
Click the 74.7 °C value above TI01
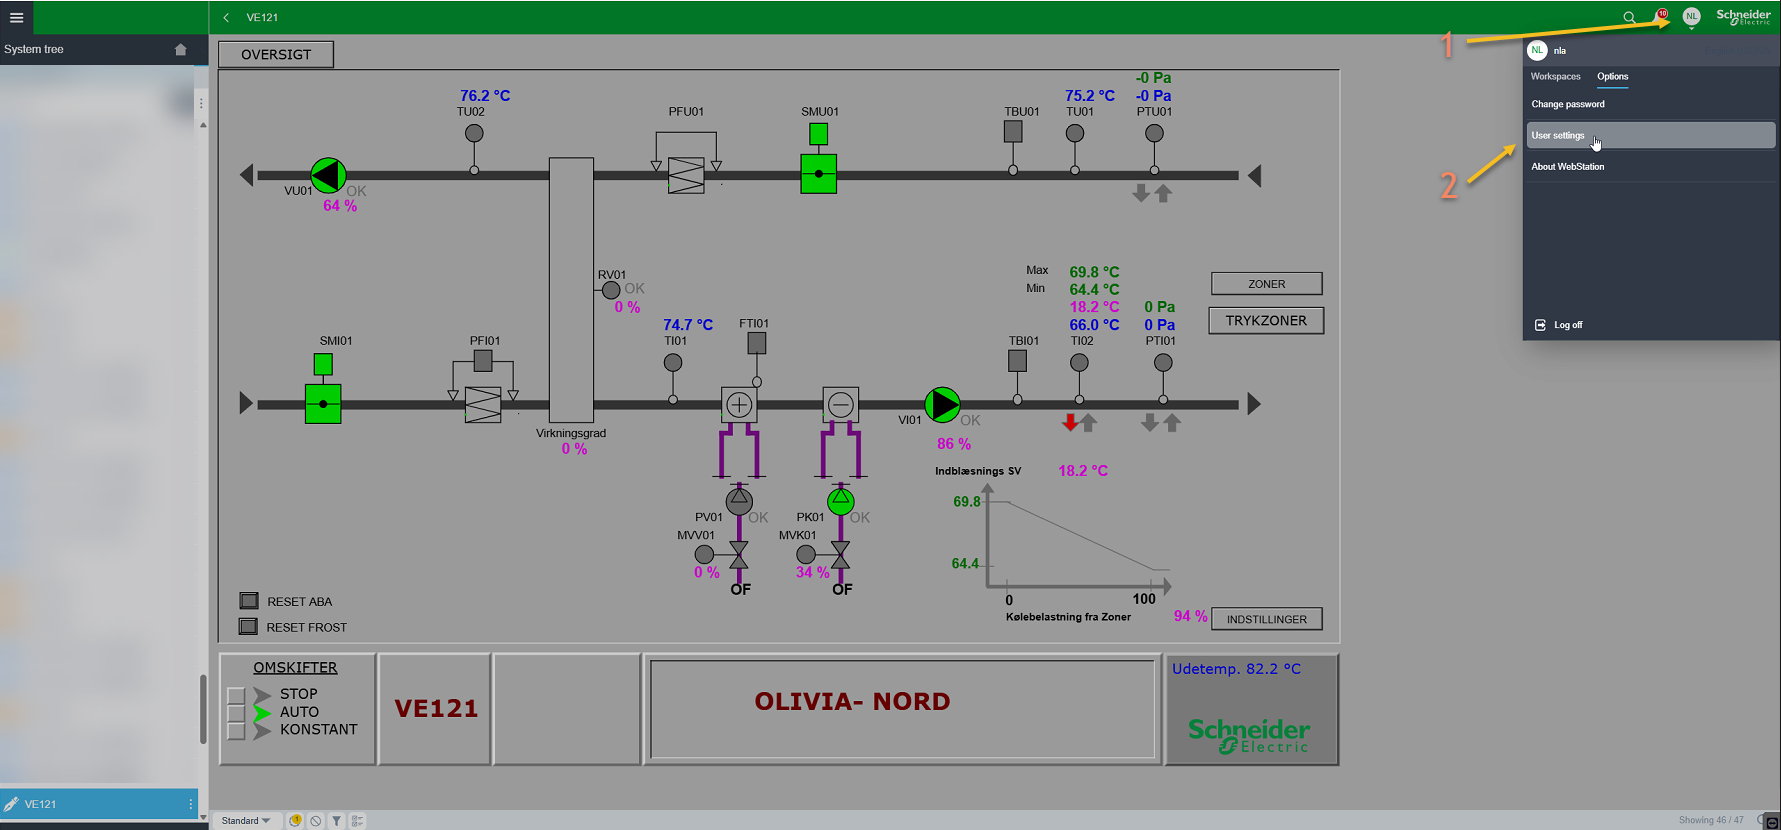tap(688, 325)
